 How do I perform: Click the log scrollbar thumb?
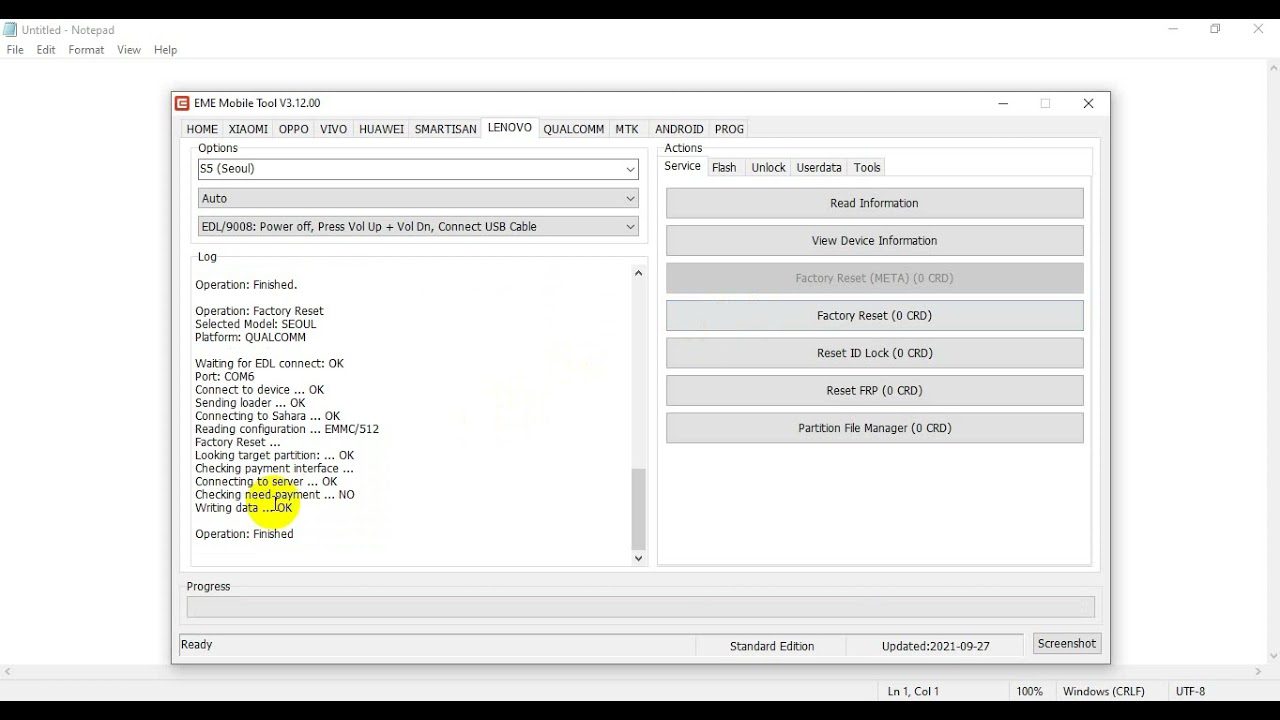639,509
